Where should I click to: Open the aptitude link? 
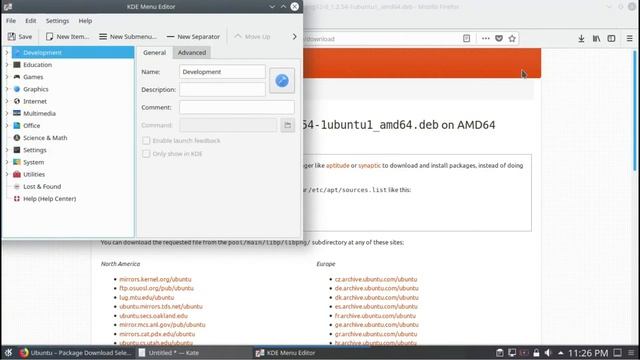click(x=338, y=165)
